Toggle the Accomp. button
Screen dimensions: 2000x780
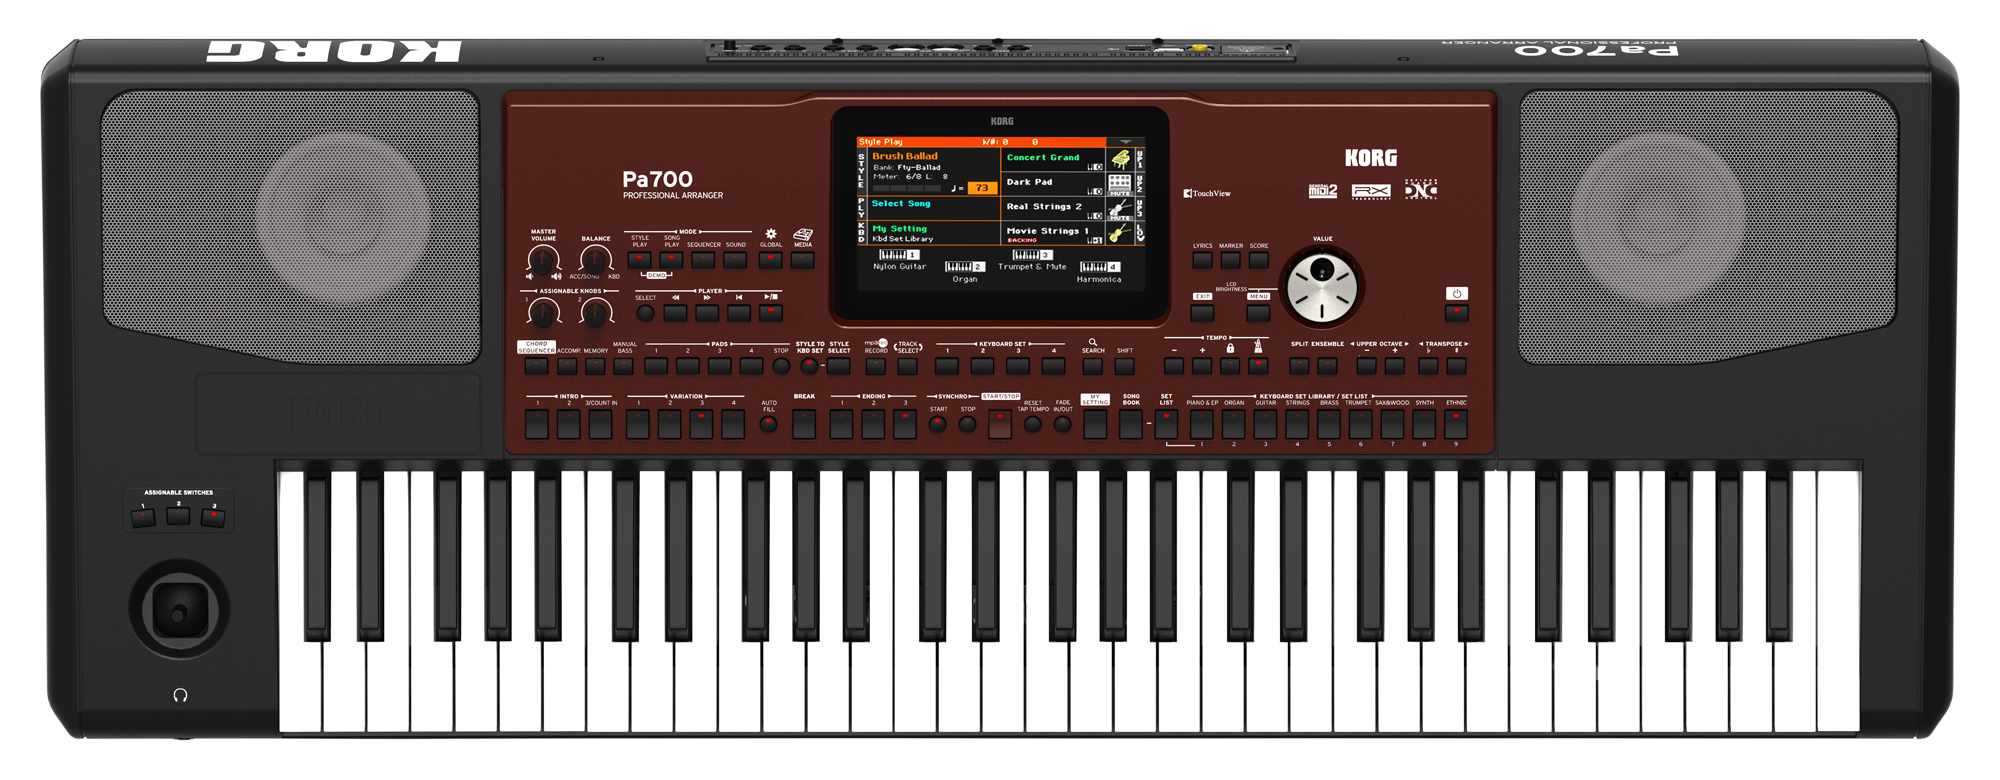coord(568,366)
